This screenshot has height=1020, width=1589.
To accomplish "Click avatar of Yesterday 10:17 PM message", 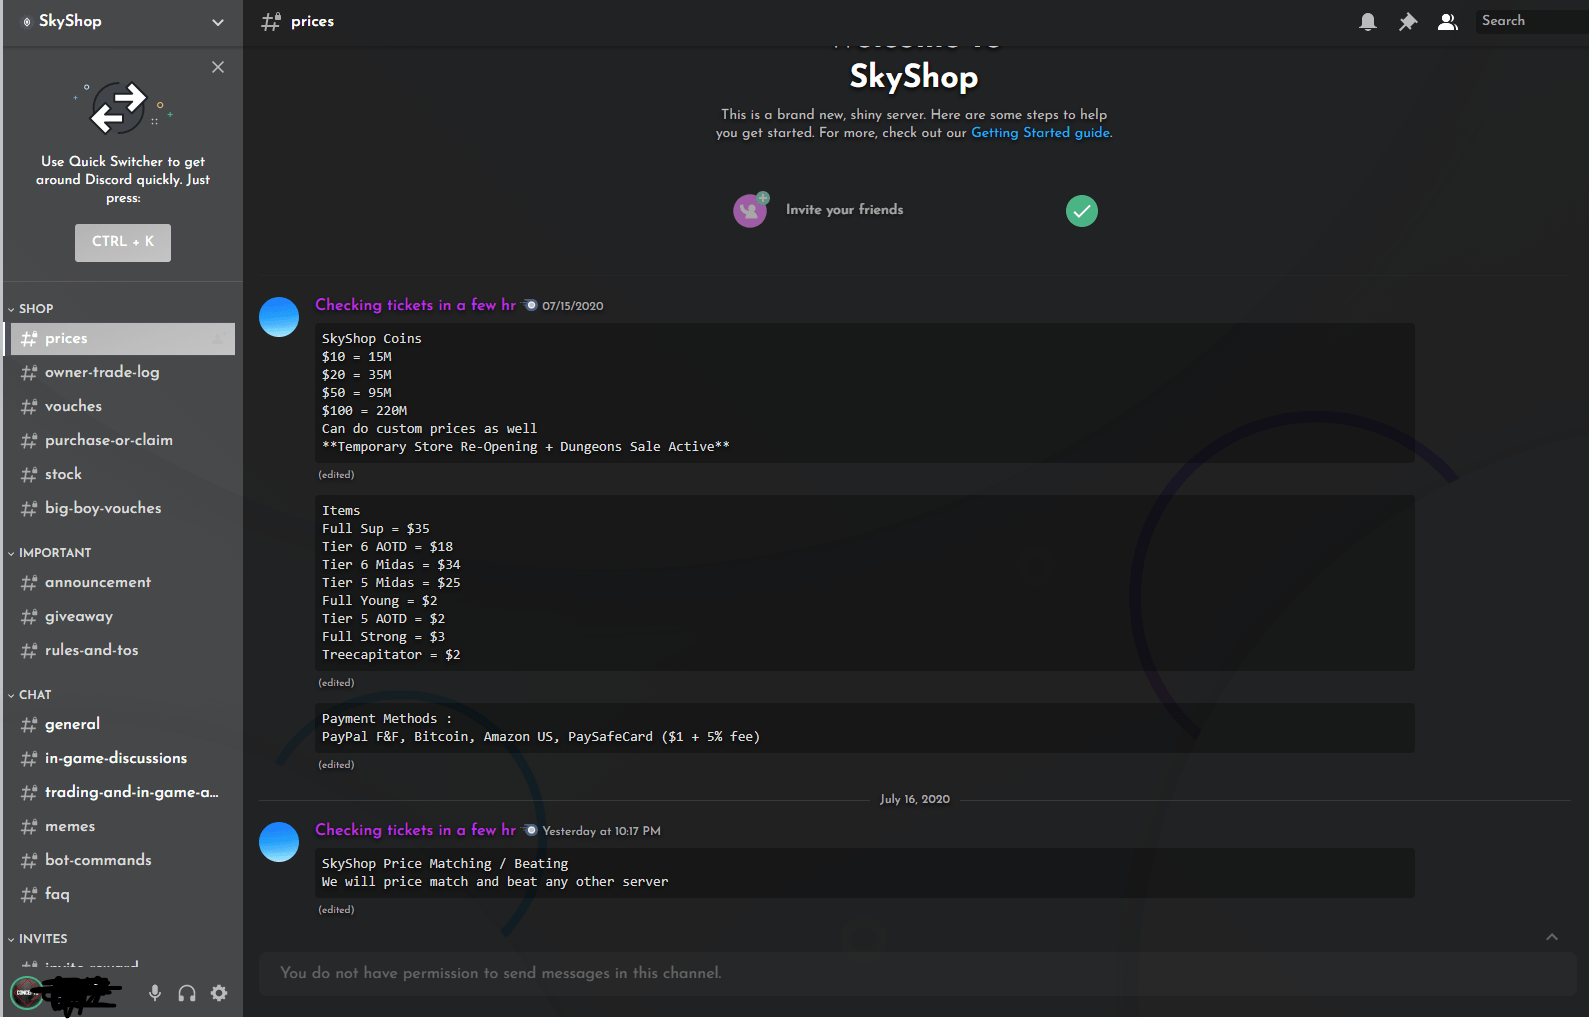I will [x=279, y=842].
